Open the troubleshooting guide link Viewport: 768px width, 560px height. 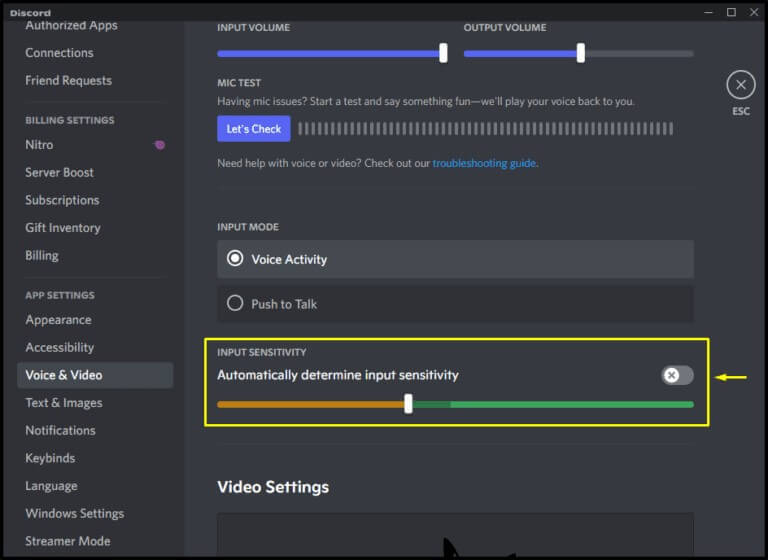coord(484,163)
